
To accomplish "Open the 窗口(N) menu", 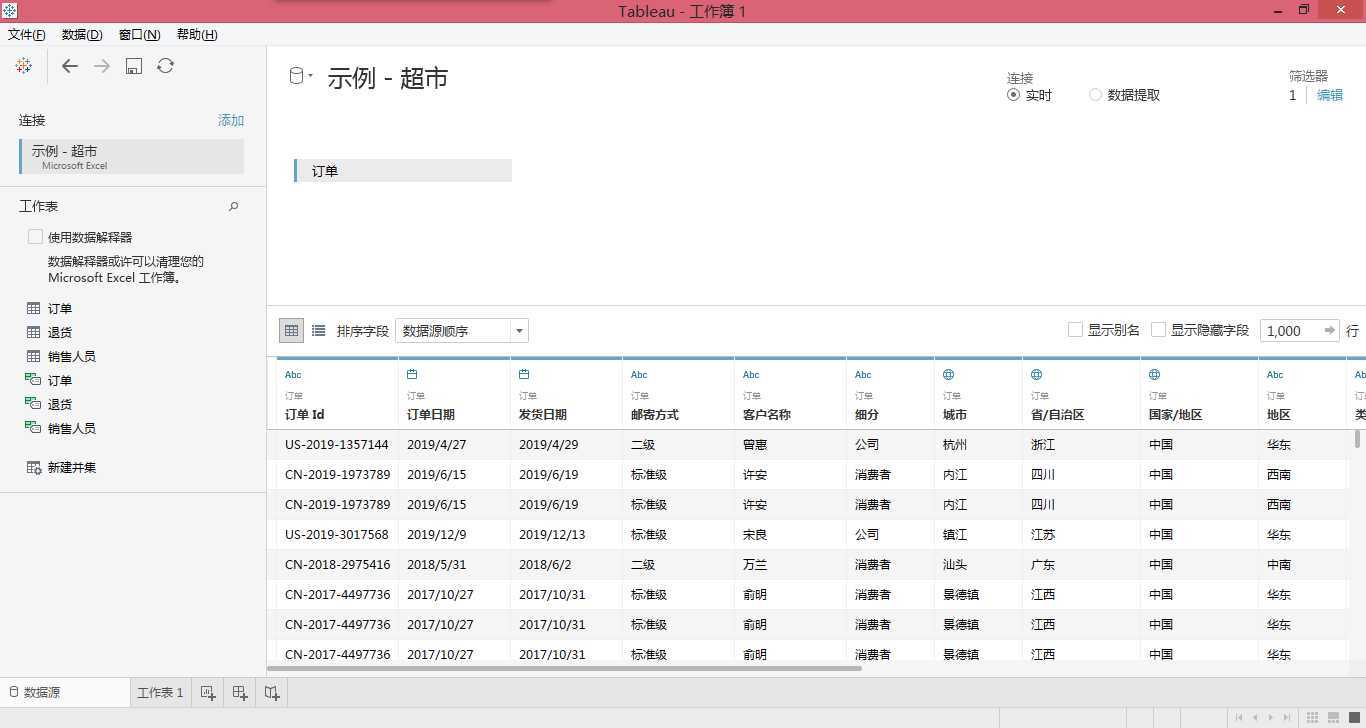I will coord(139,34).
